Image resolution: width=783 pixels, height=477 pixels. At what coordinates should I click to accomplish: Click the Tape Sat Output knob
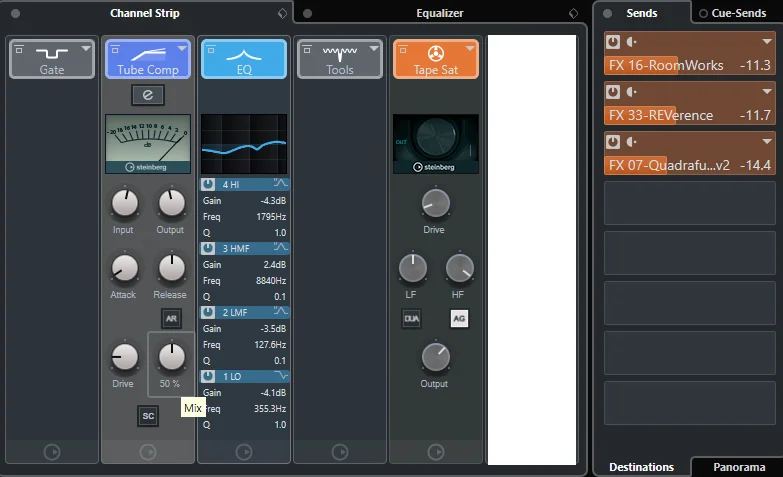[x=435, y=357]
